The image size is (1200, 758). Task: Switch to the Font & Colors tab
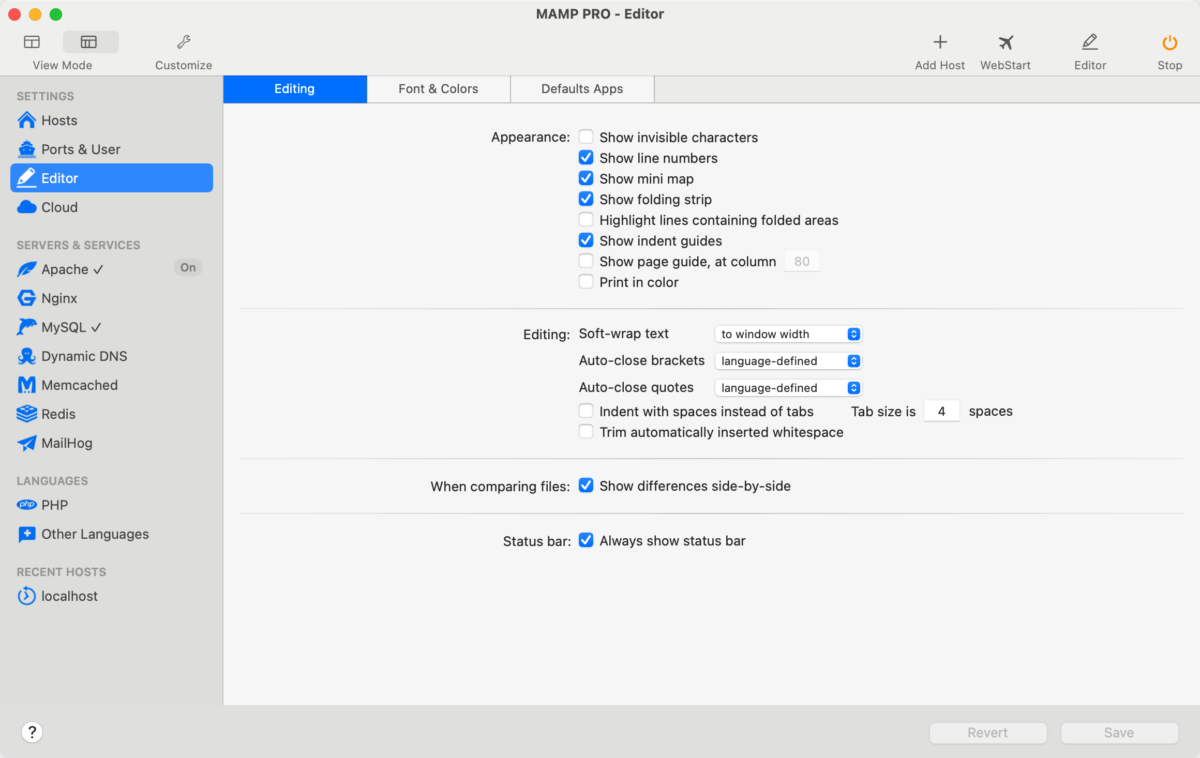(x=439, y=89)
